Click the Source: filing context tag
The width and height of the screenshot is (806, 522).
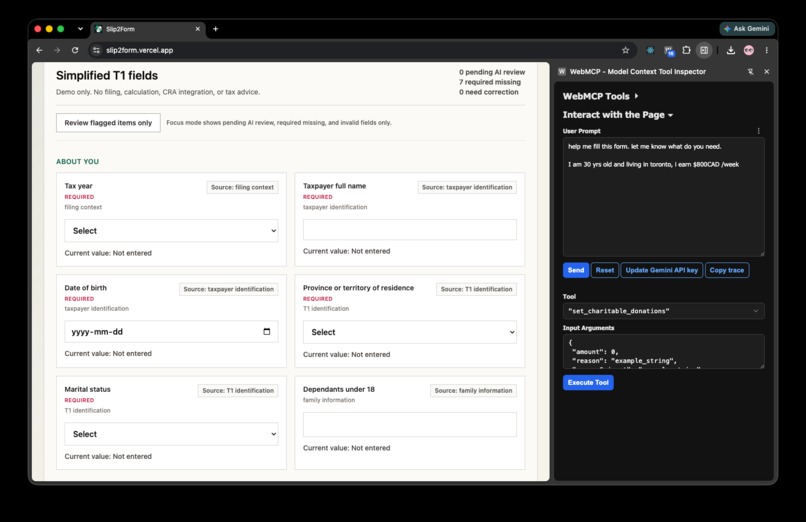point(242,187)
